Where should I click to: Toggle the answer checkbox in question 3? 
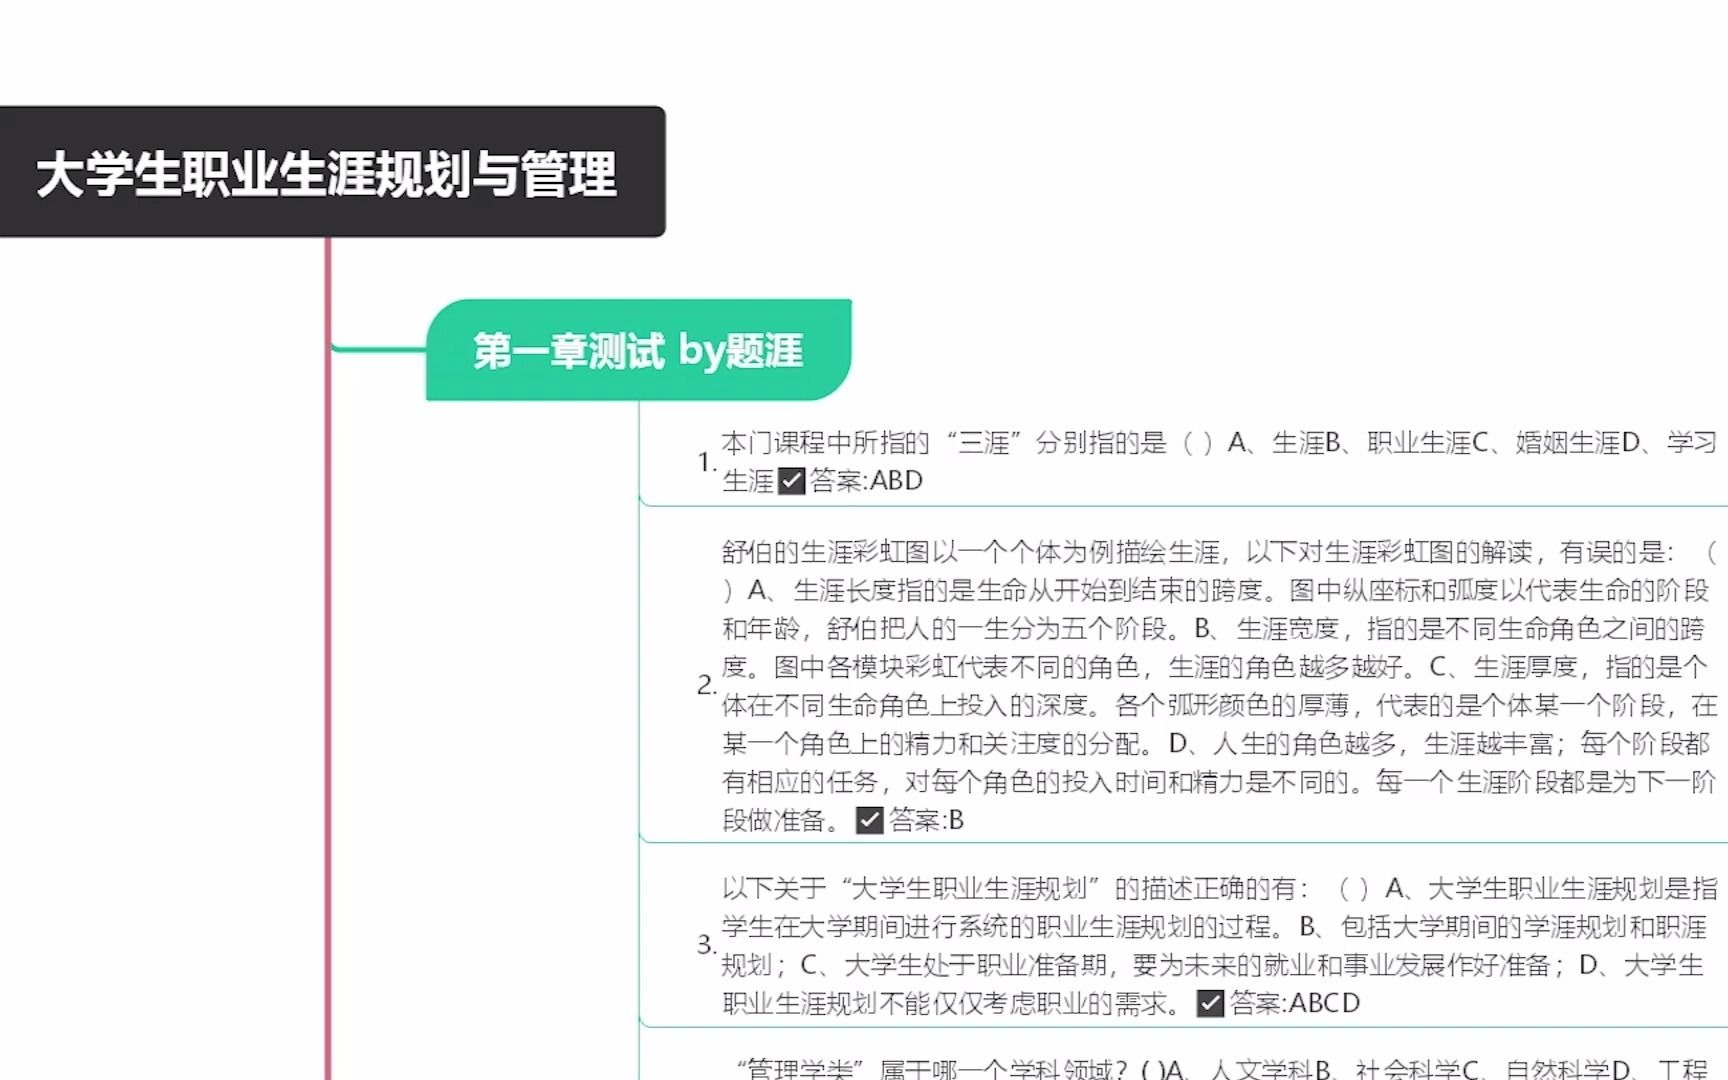(x=1211, y=1003)
